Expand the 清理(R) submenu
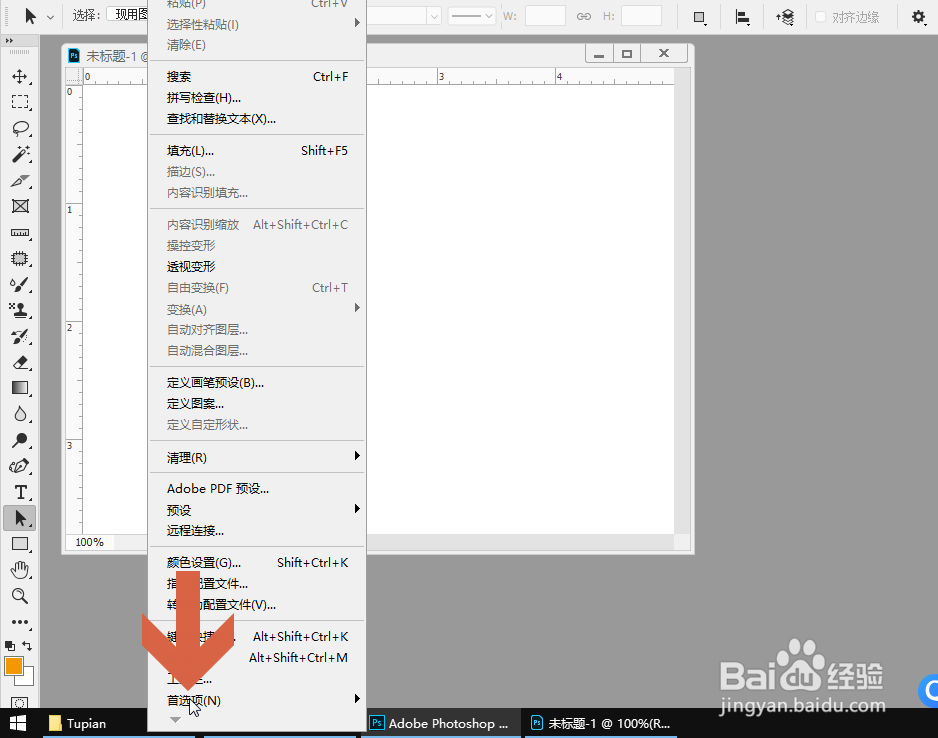The width and height of the screenshot is (938, 738). click(257, 458)
